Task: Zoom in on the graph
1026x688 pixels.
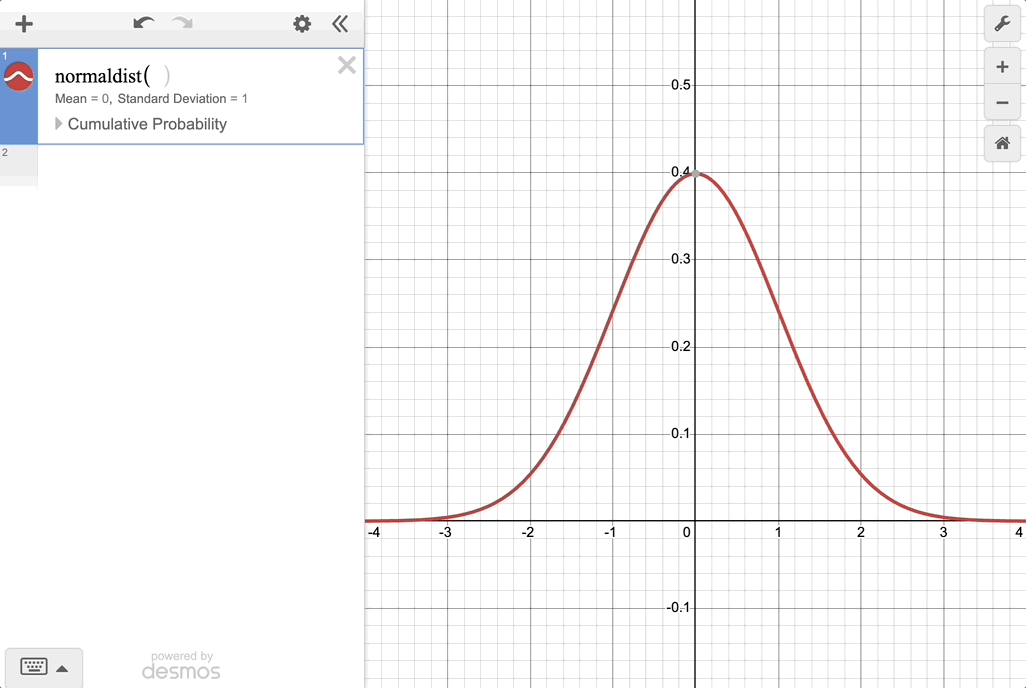Action: [x=1002, y=68]
